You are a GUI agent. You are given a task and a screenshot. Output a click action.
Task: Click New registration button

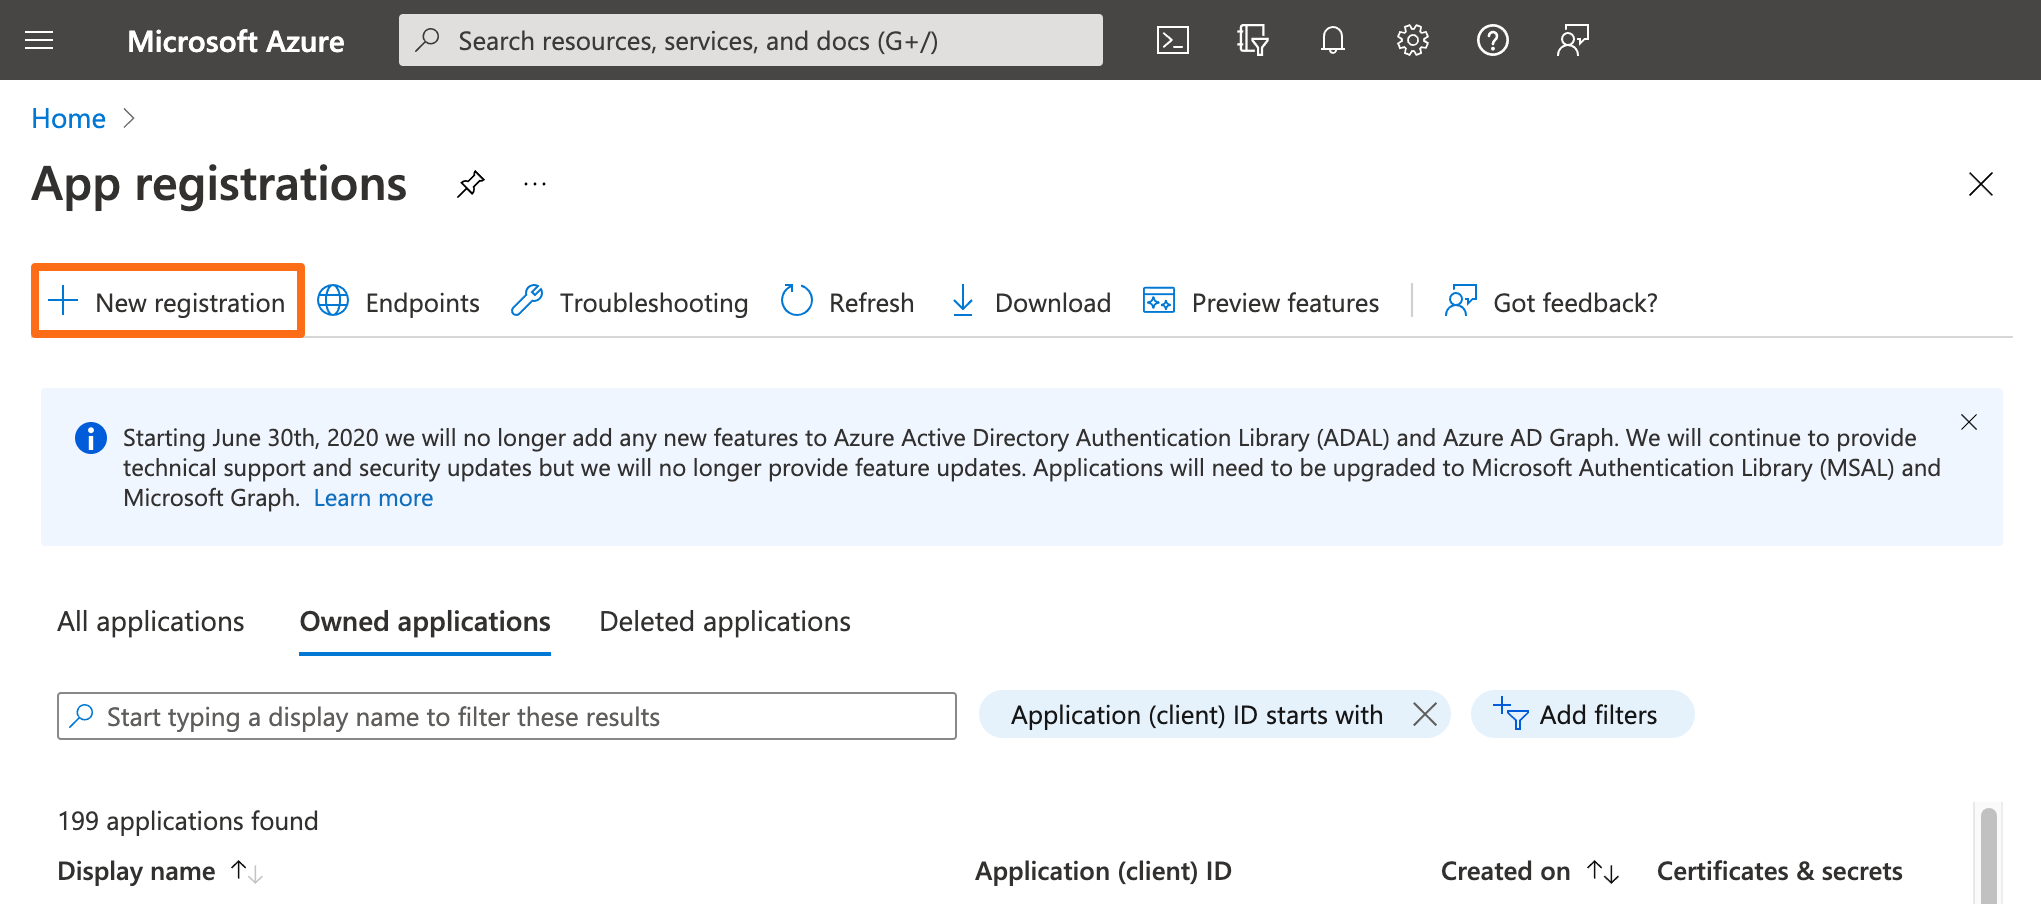click(x=168, y=302)
